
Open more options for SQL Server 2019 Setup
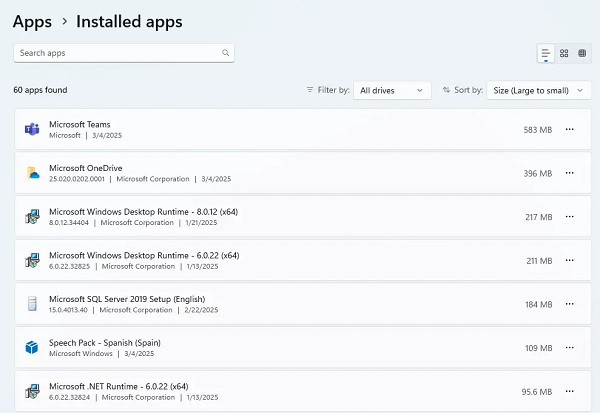[569, 304]
